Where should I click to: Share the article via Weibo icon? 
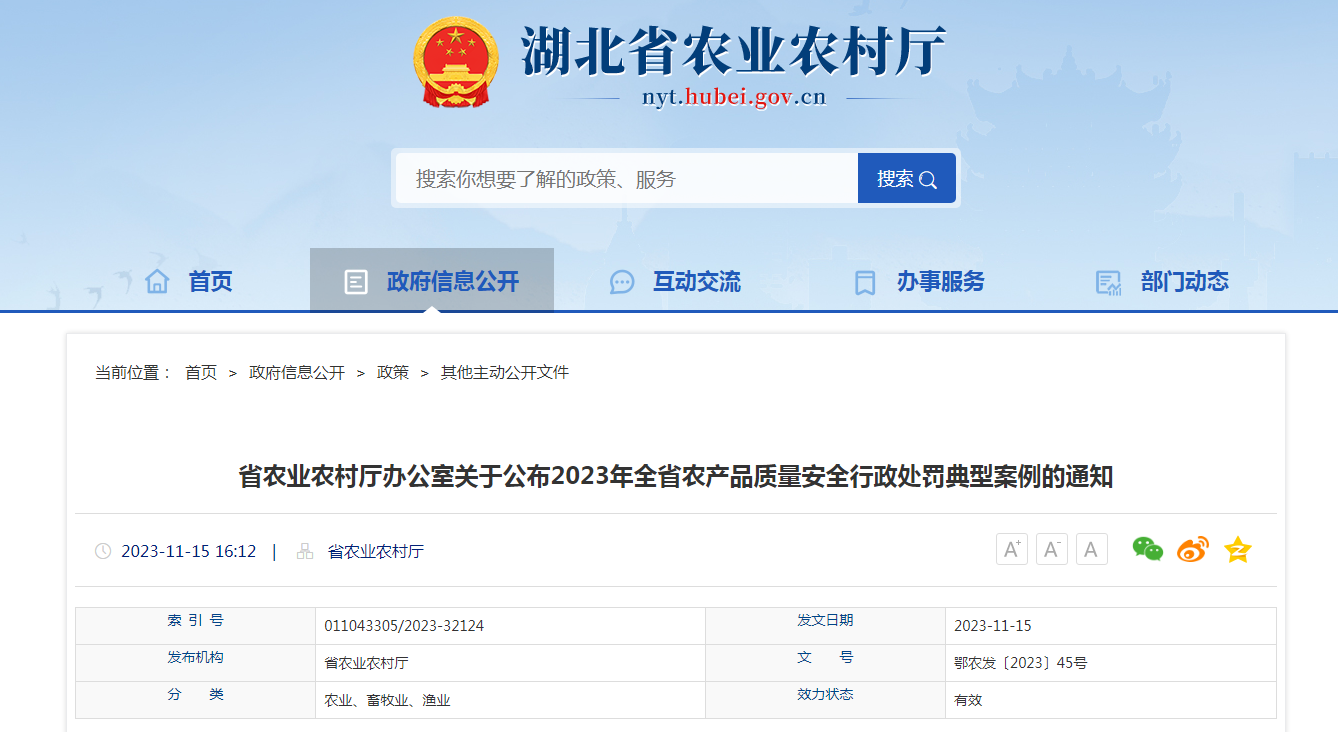pos(1192,549)
